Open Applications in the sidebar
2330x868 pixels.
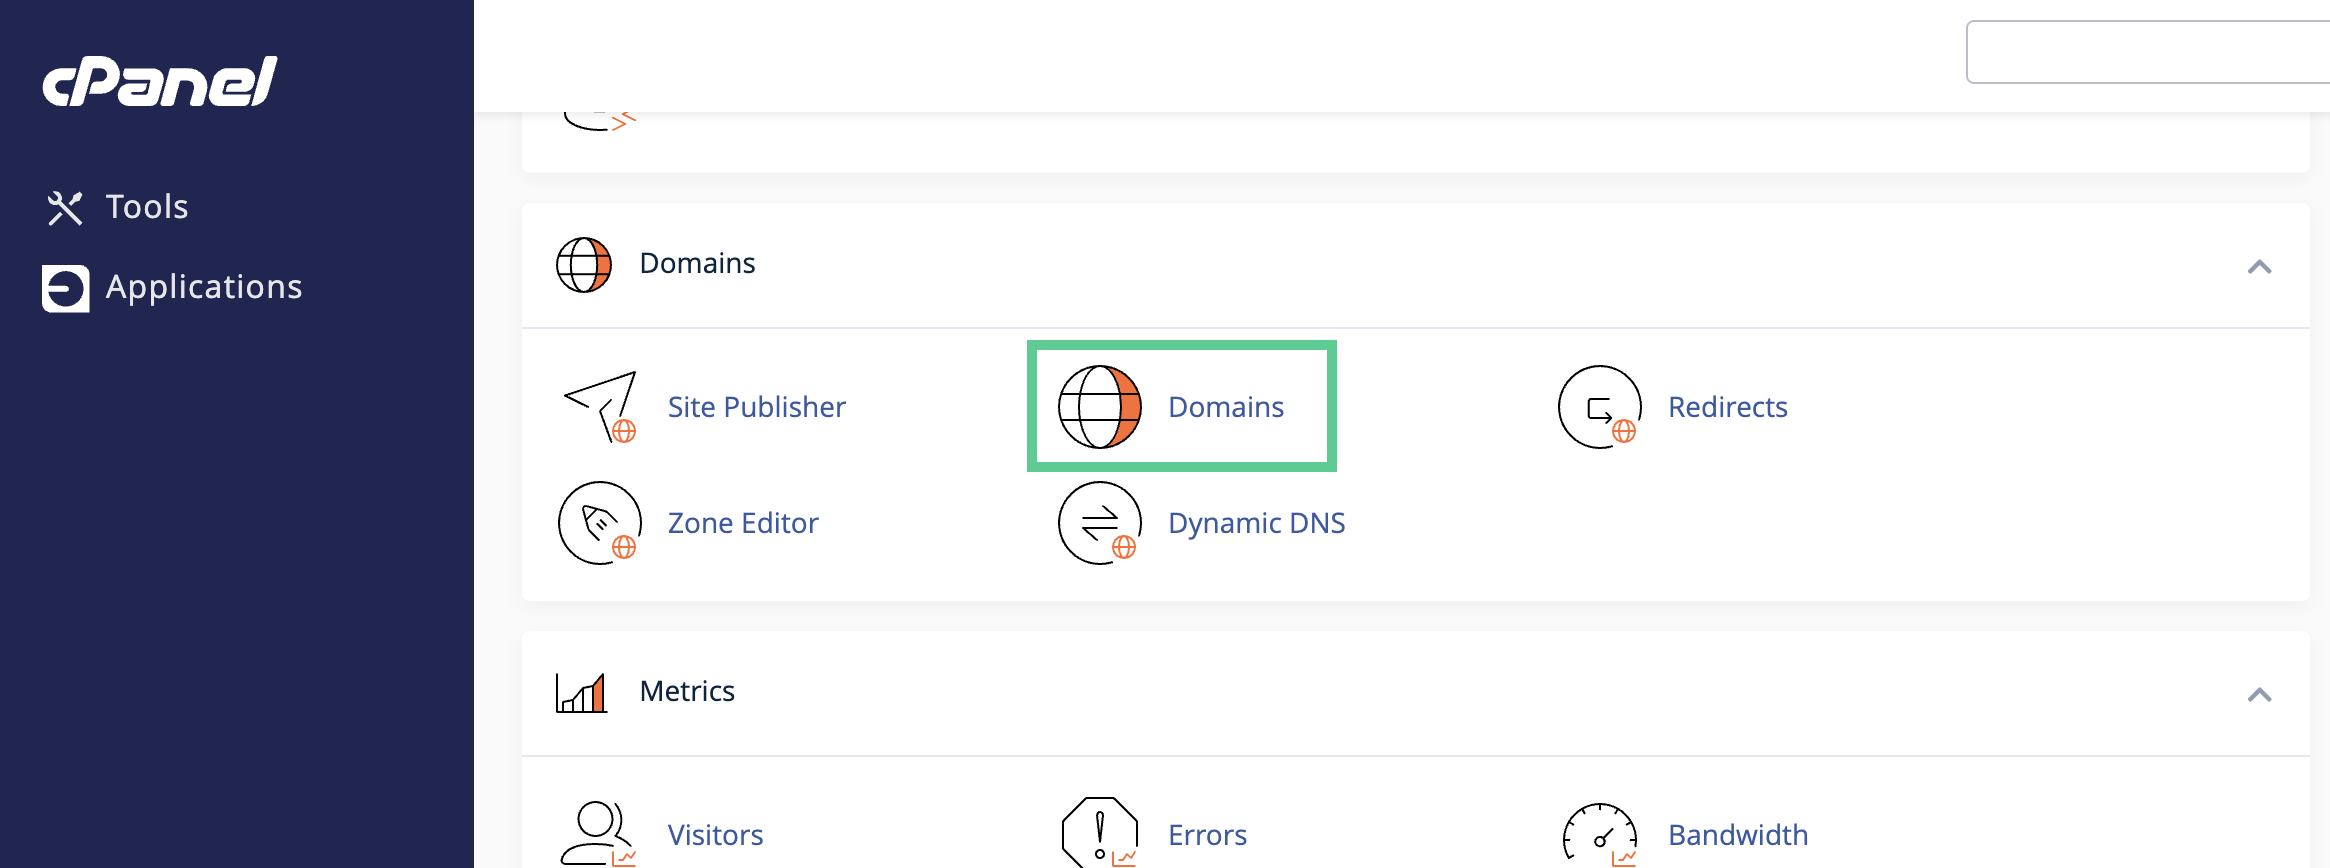click(204, 287)
